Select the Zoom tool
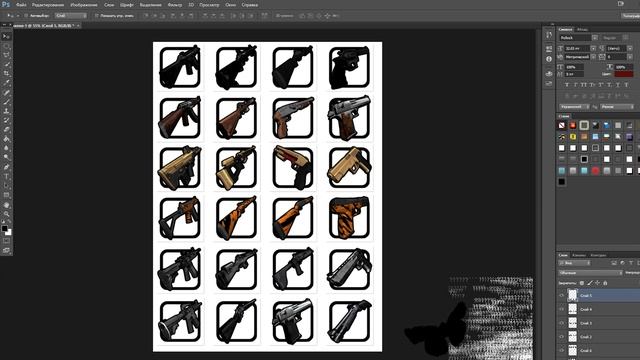 point(6,214)
